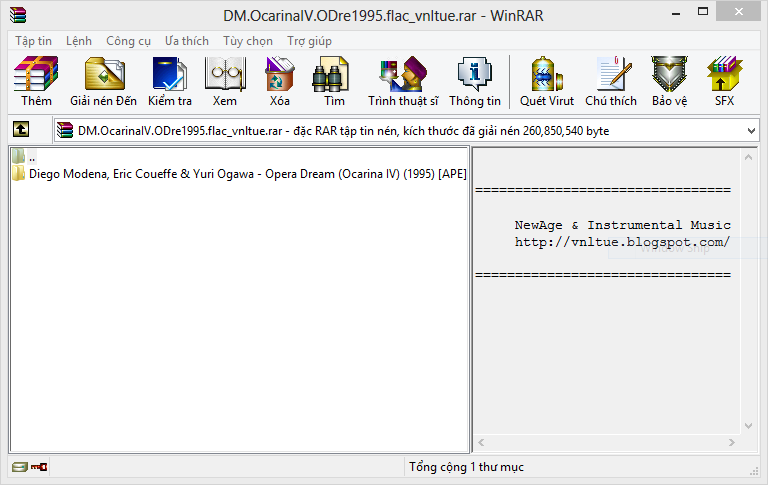This screenshot has height=485, width=768.
Task: Open the Lệnh menu
Action: pyautogui.click(x=79, y=41)
